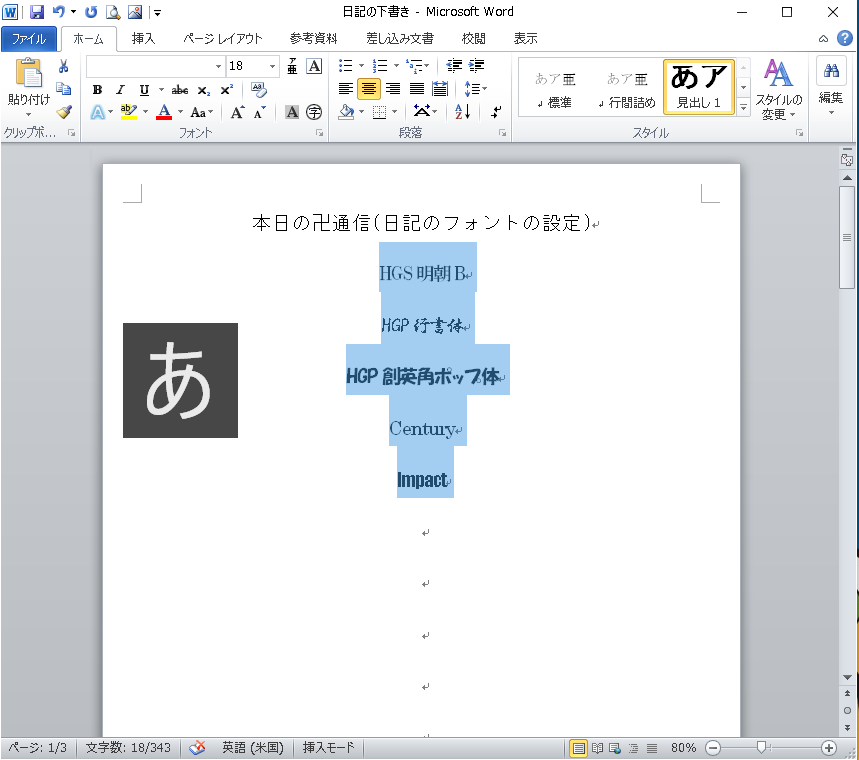Turn off center alignment
This screenshot has height=760, width=859.
pos(369,89)
